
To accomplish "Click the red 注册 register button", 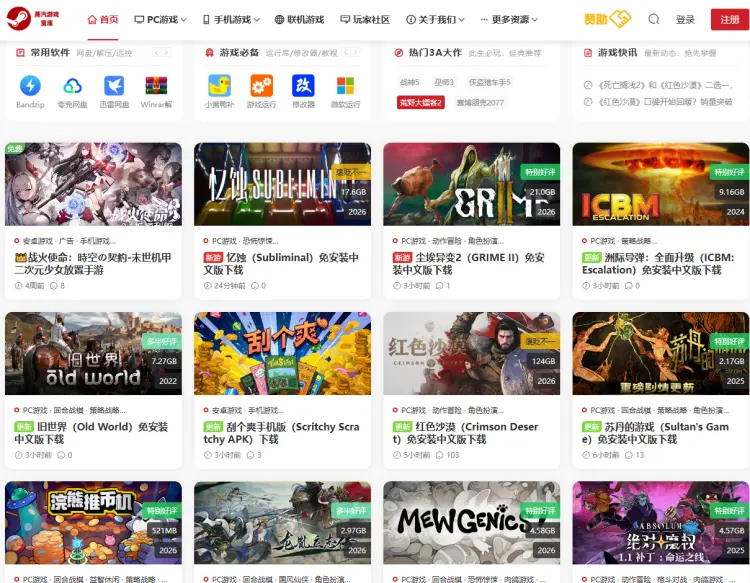I will [x=729, y=20].
